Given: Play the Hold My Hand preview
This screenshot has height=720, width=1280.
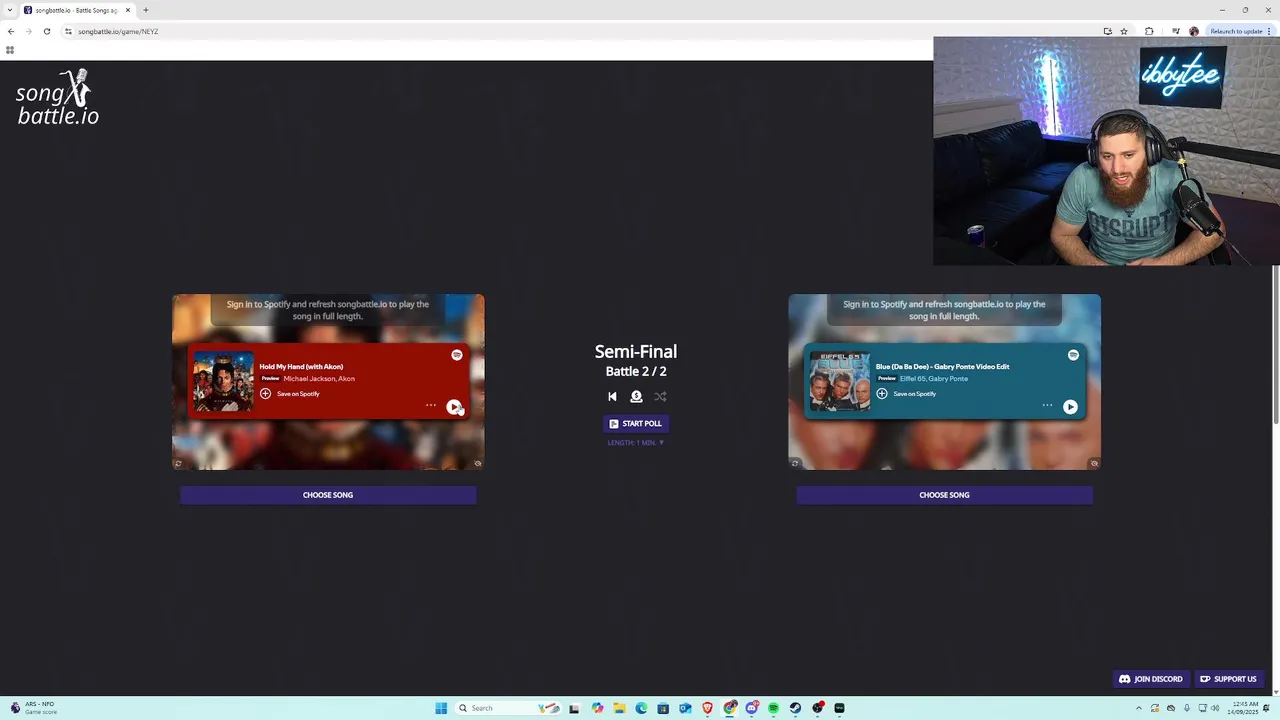Looking at the screenshot, I should pyautogui.click(x=454, y=407).
